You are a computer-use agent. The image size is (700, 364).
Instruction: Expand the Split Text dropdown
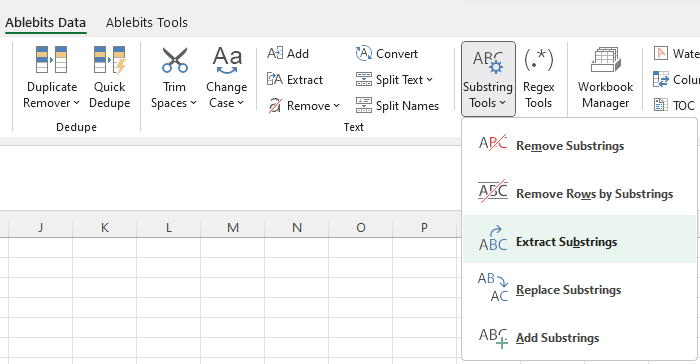394,79
